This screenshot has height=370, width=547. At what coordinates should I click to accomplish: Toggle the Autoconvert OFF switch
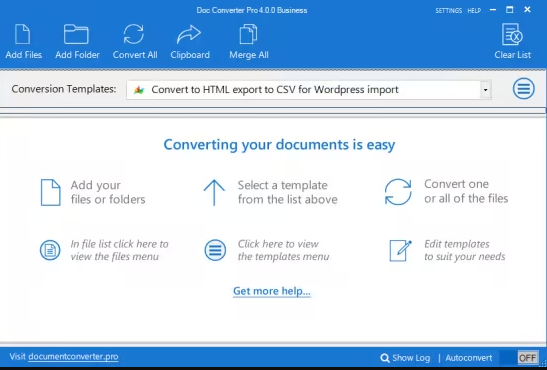pyautogui.click(x=519, y=358)
